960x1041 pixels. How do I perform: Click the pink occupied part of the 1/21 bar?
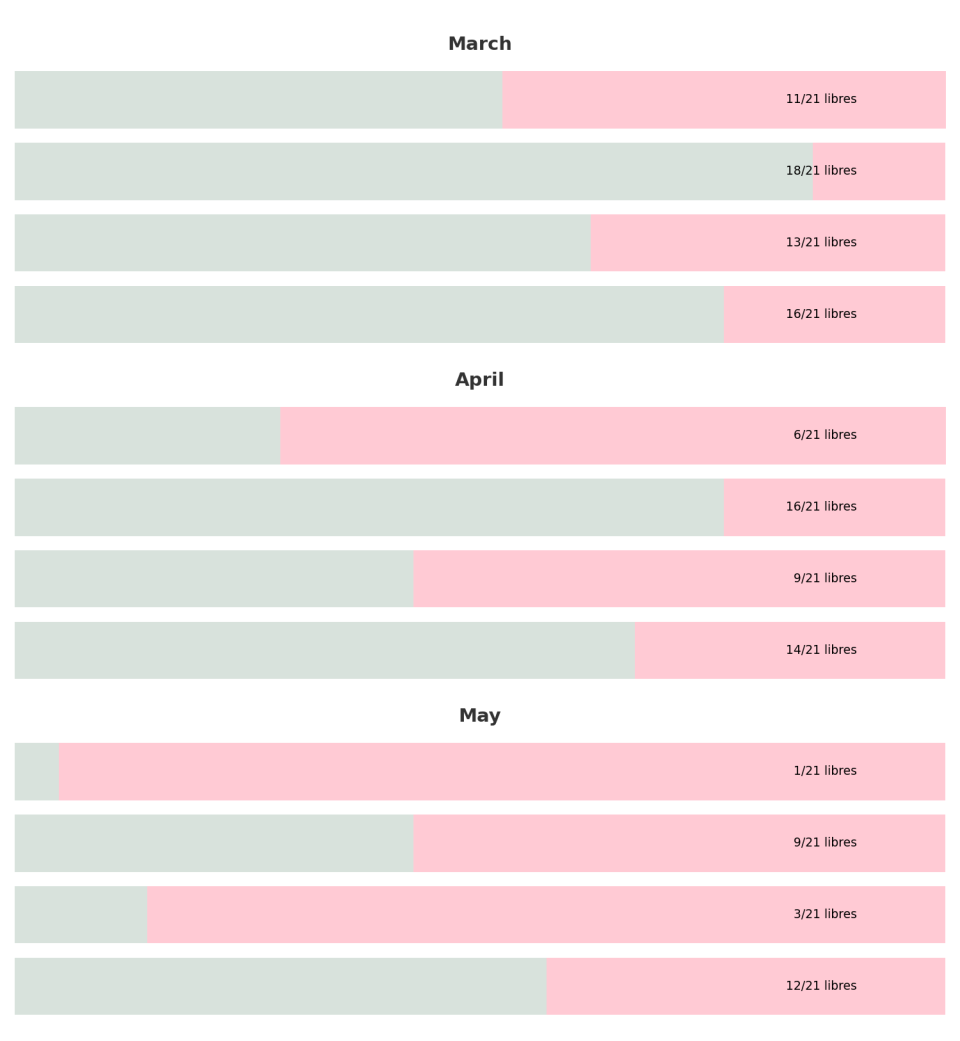502,771
